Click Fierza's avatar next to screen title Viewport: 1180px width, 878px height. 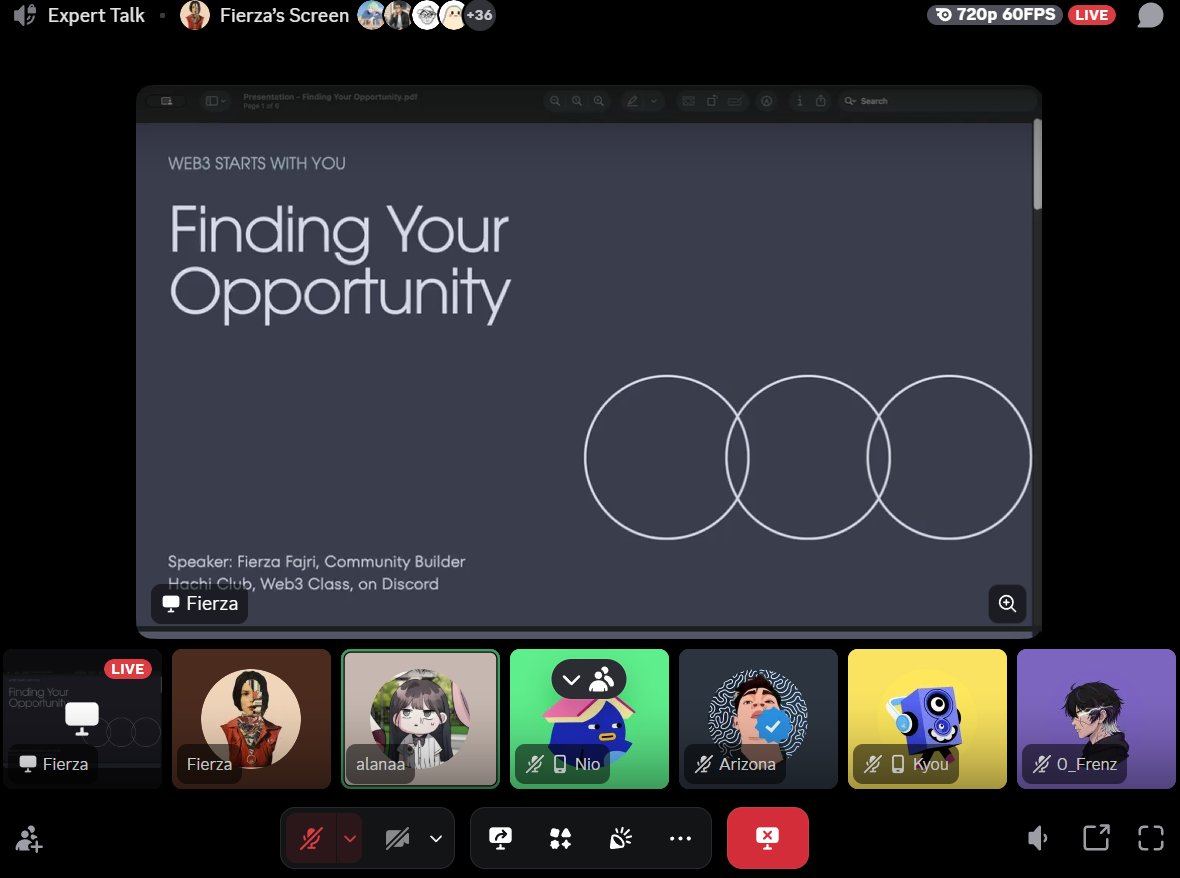[x=195, y=15]
